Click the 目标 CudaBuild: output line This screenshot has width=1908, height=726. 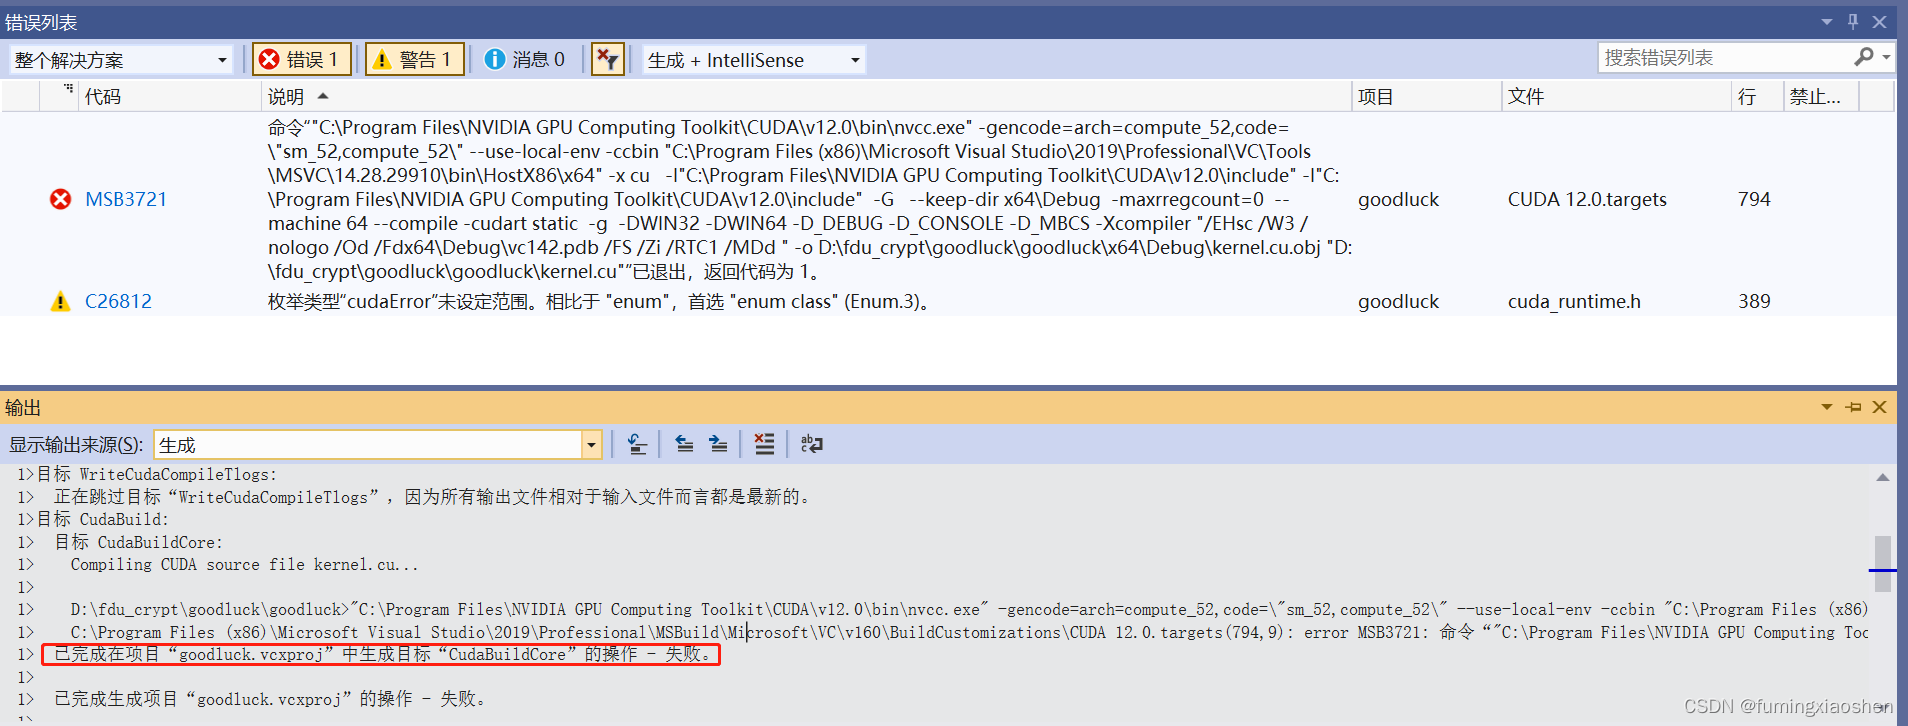click(x=103, y=519)
